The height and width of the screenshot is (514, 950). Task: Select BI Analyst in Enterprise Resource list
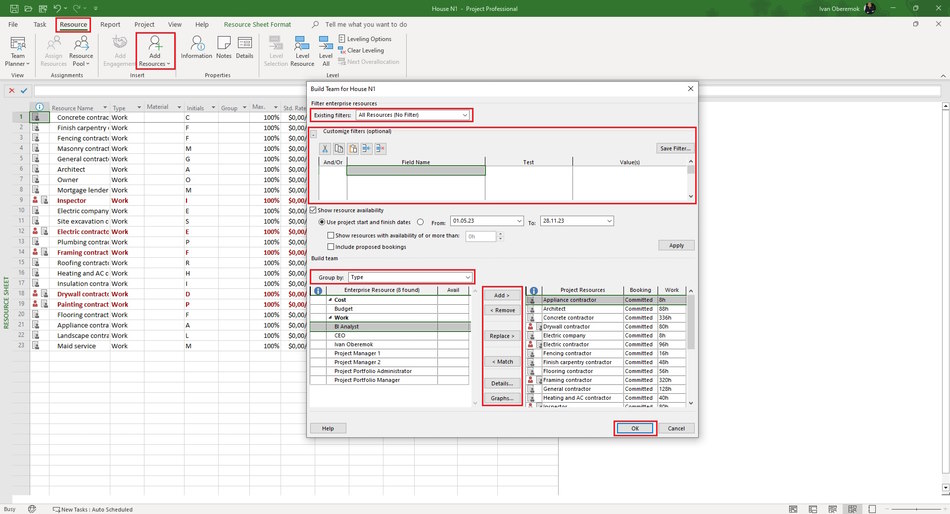(390, 327)
